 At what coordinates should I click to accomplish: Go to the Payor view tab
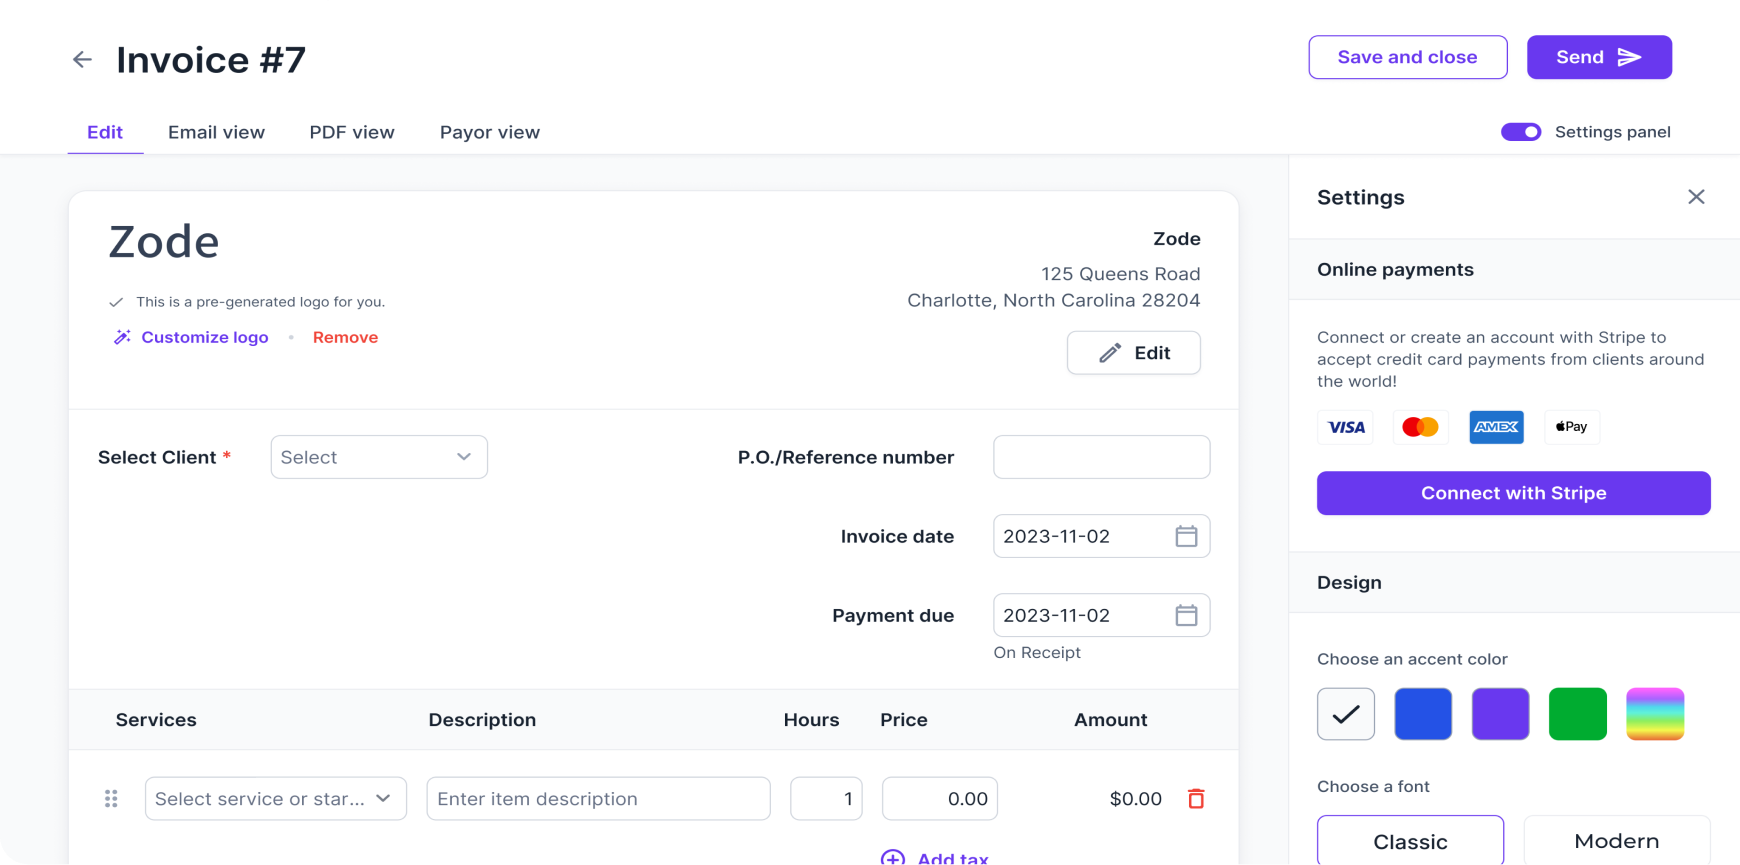point(490,132)
